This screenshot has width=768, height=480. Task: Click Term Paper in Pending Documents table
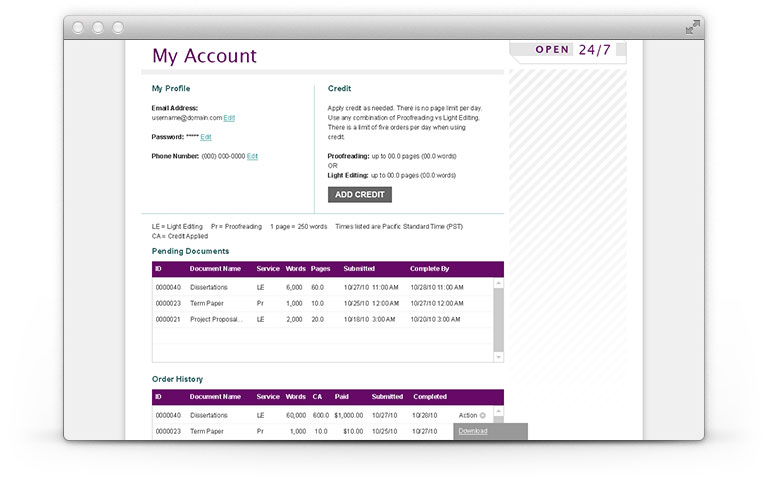(x=207, y=304)
